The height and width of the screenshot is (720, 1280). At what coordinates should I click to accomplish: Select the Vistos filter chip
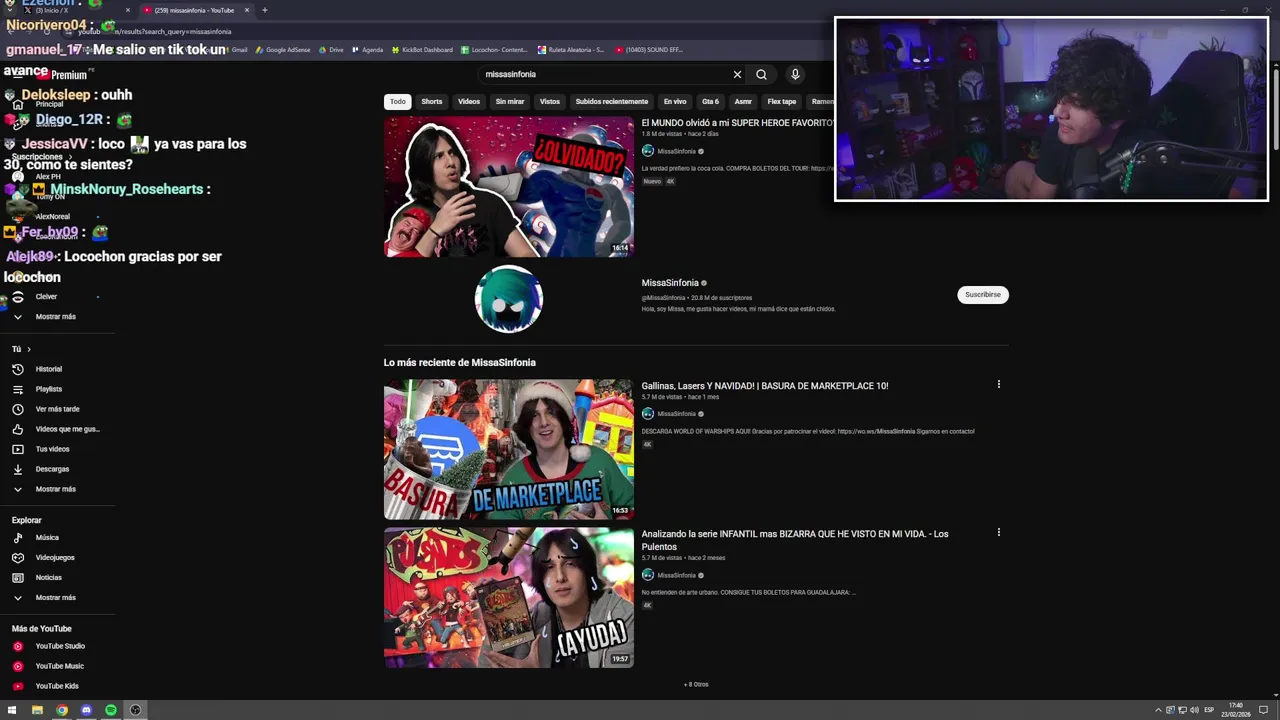(x=550, y=101)
